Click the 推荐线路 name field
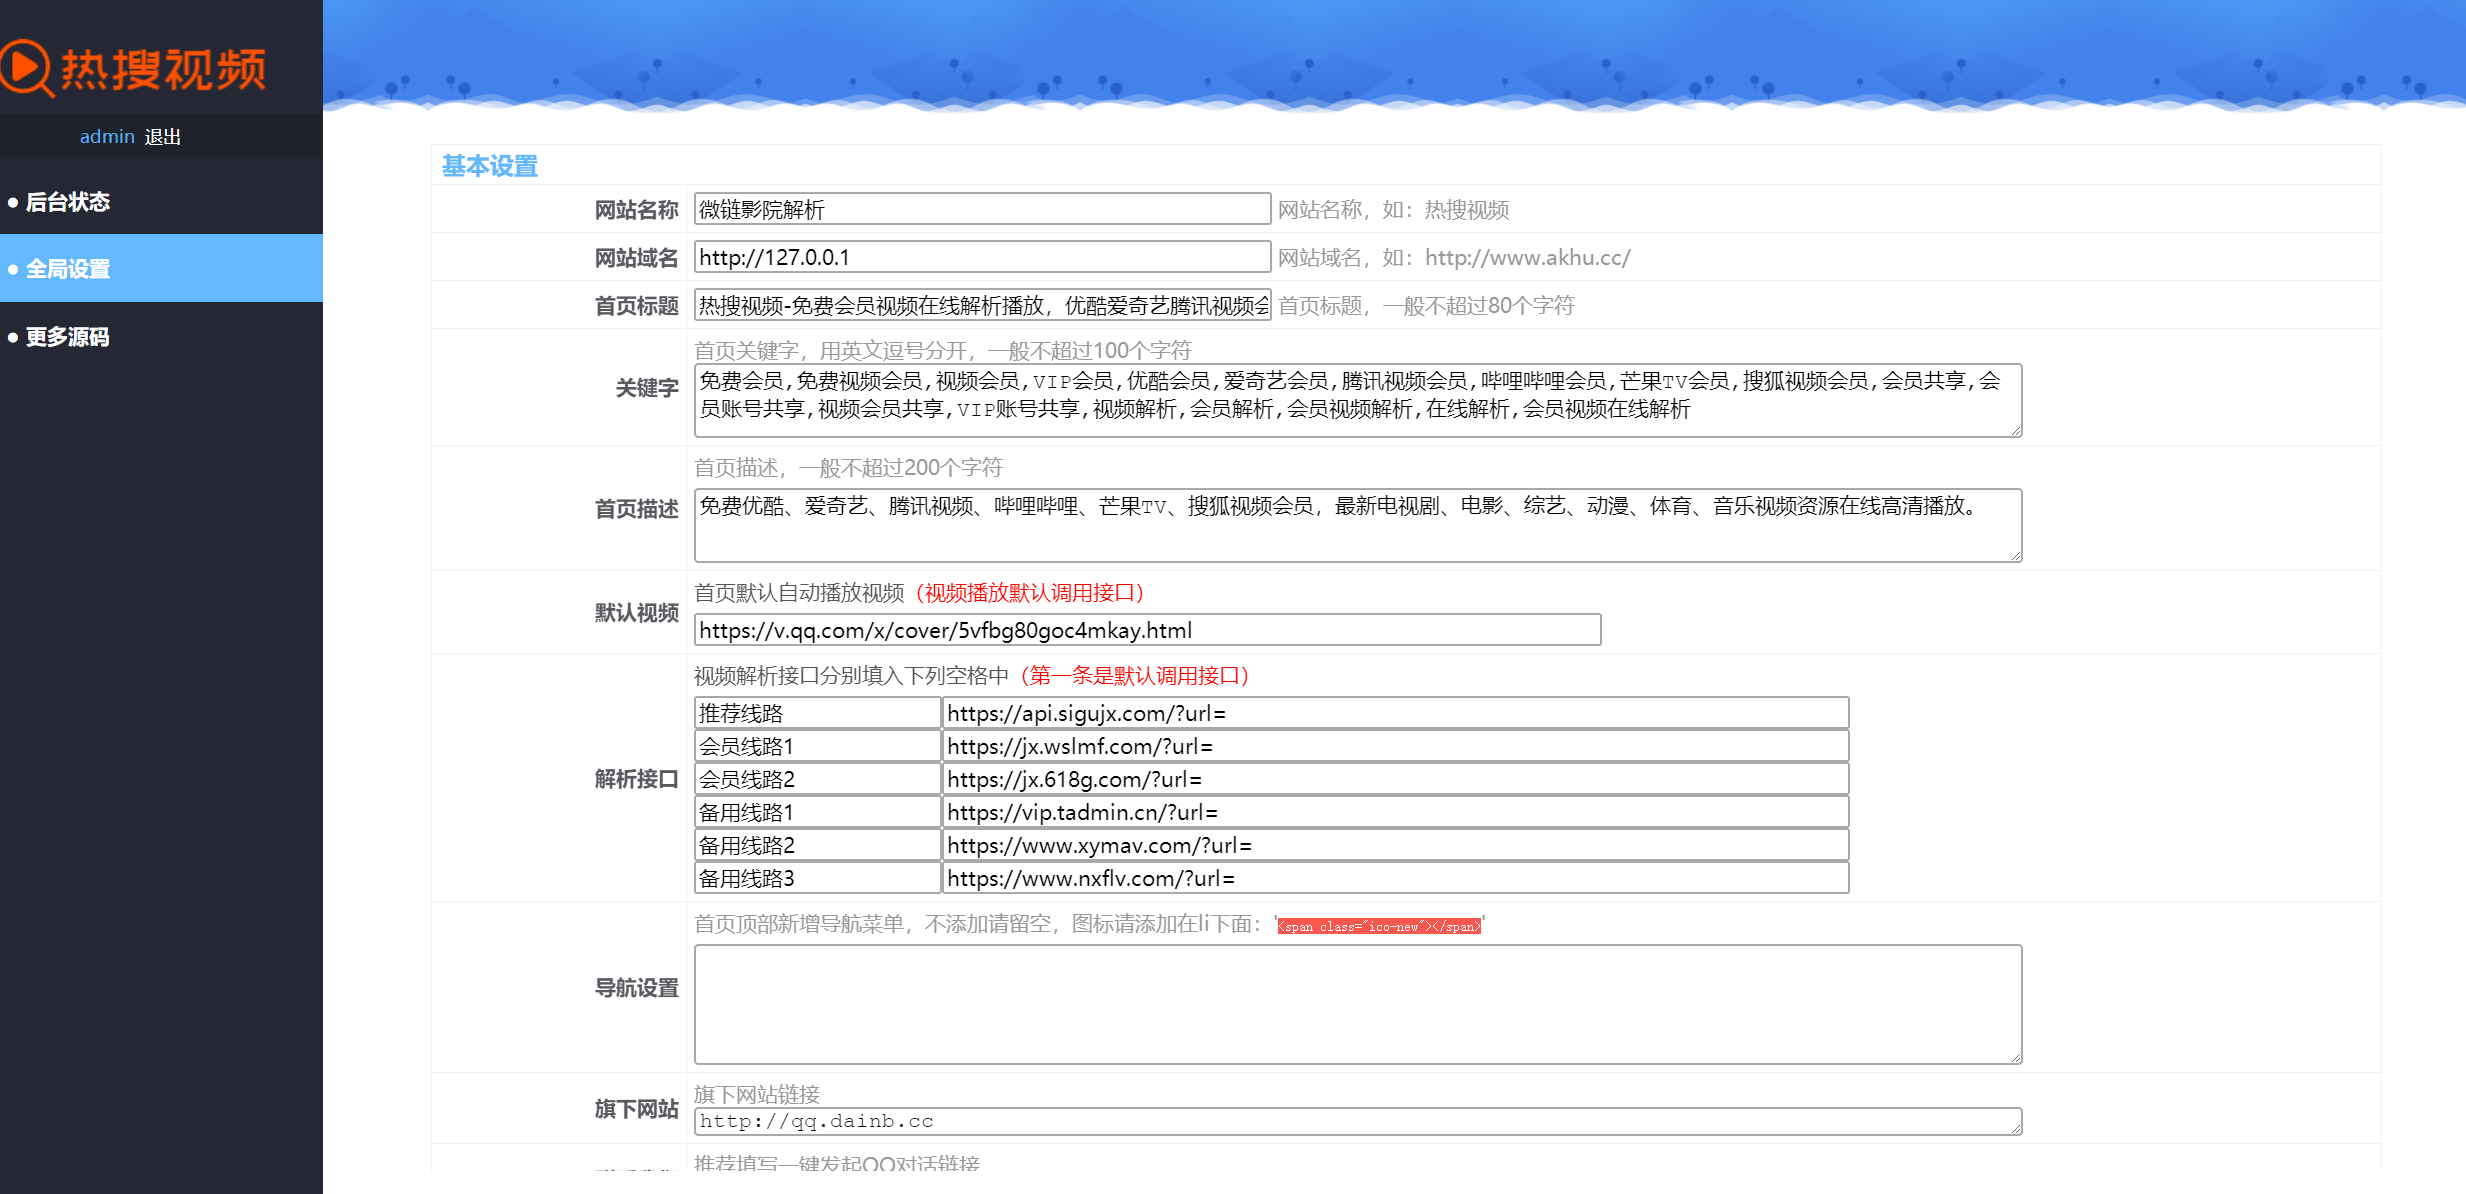The height and width of the screenshot is (1194, 2466). pyautogui.click(x=816, y=713)
